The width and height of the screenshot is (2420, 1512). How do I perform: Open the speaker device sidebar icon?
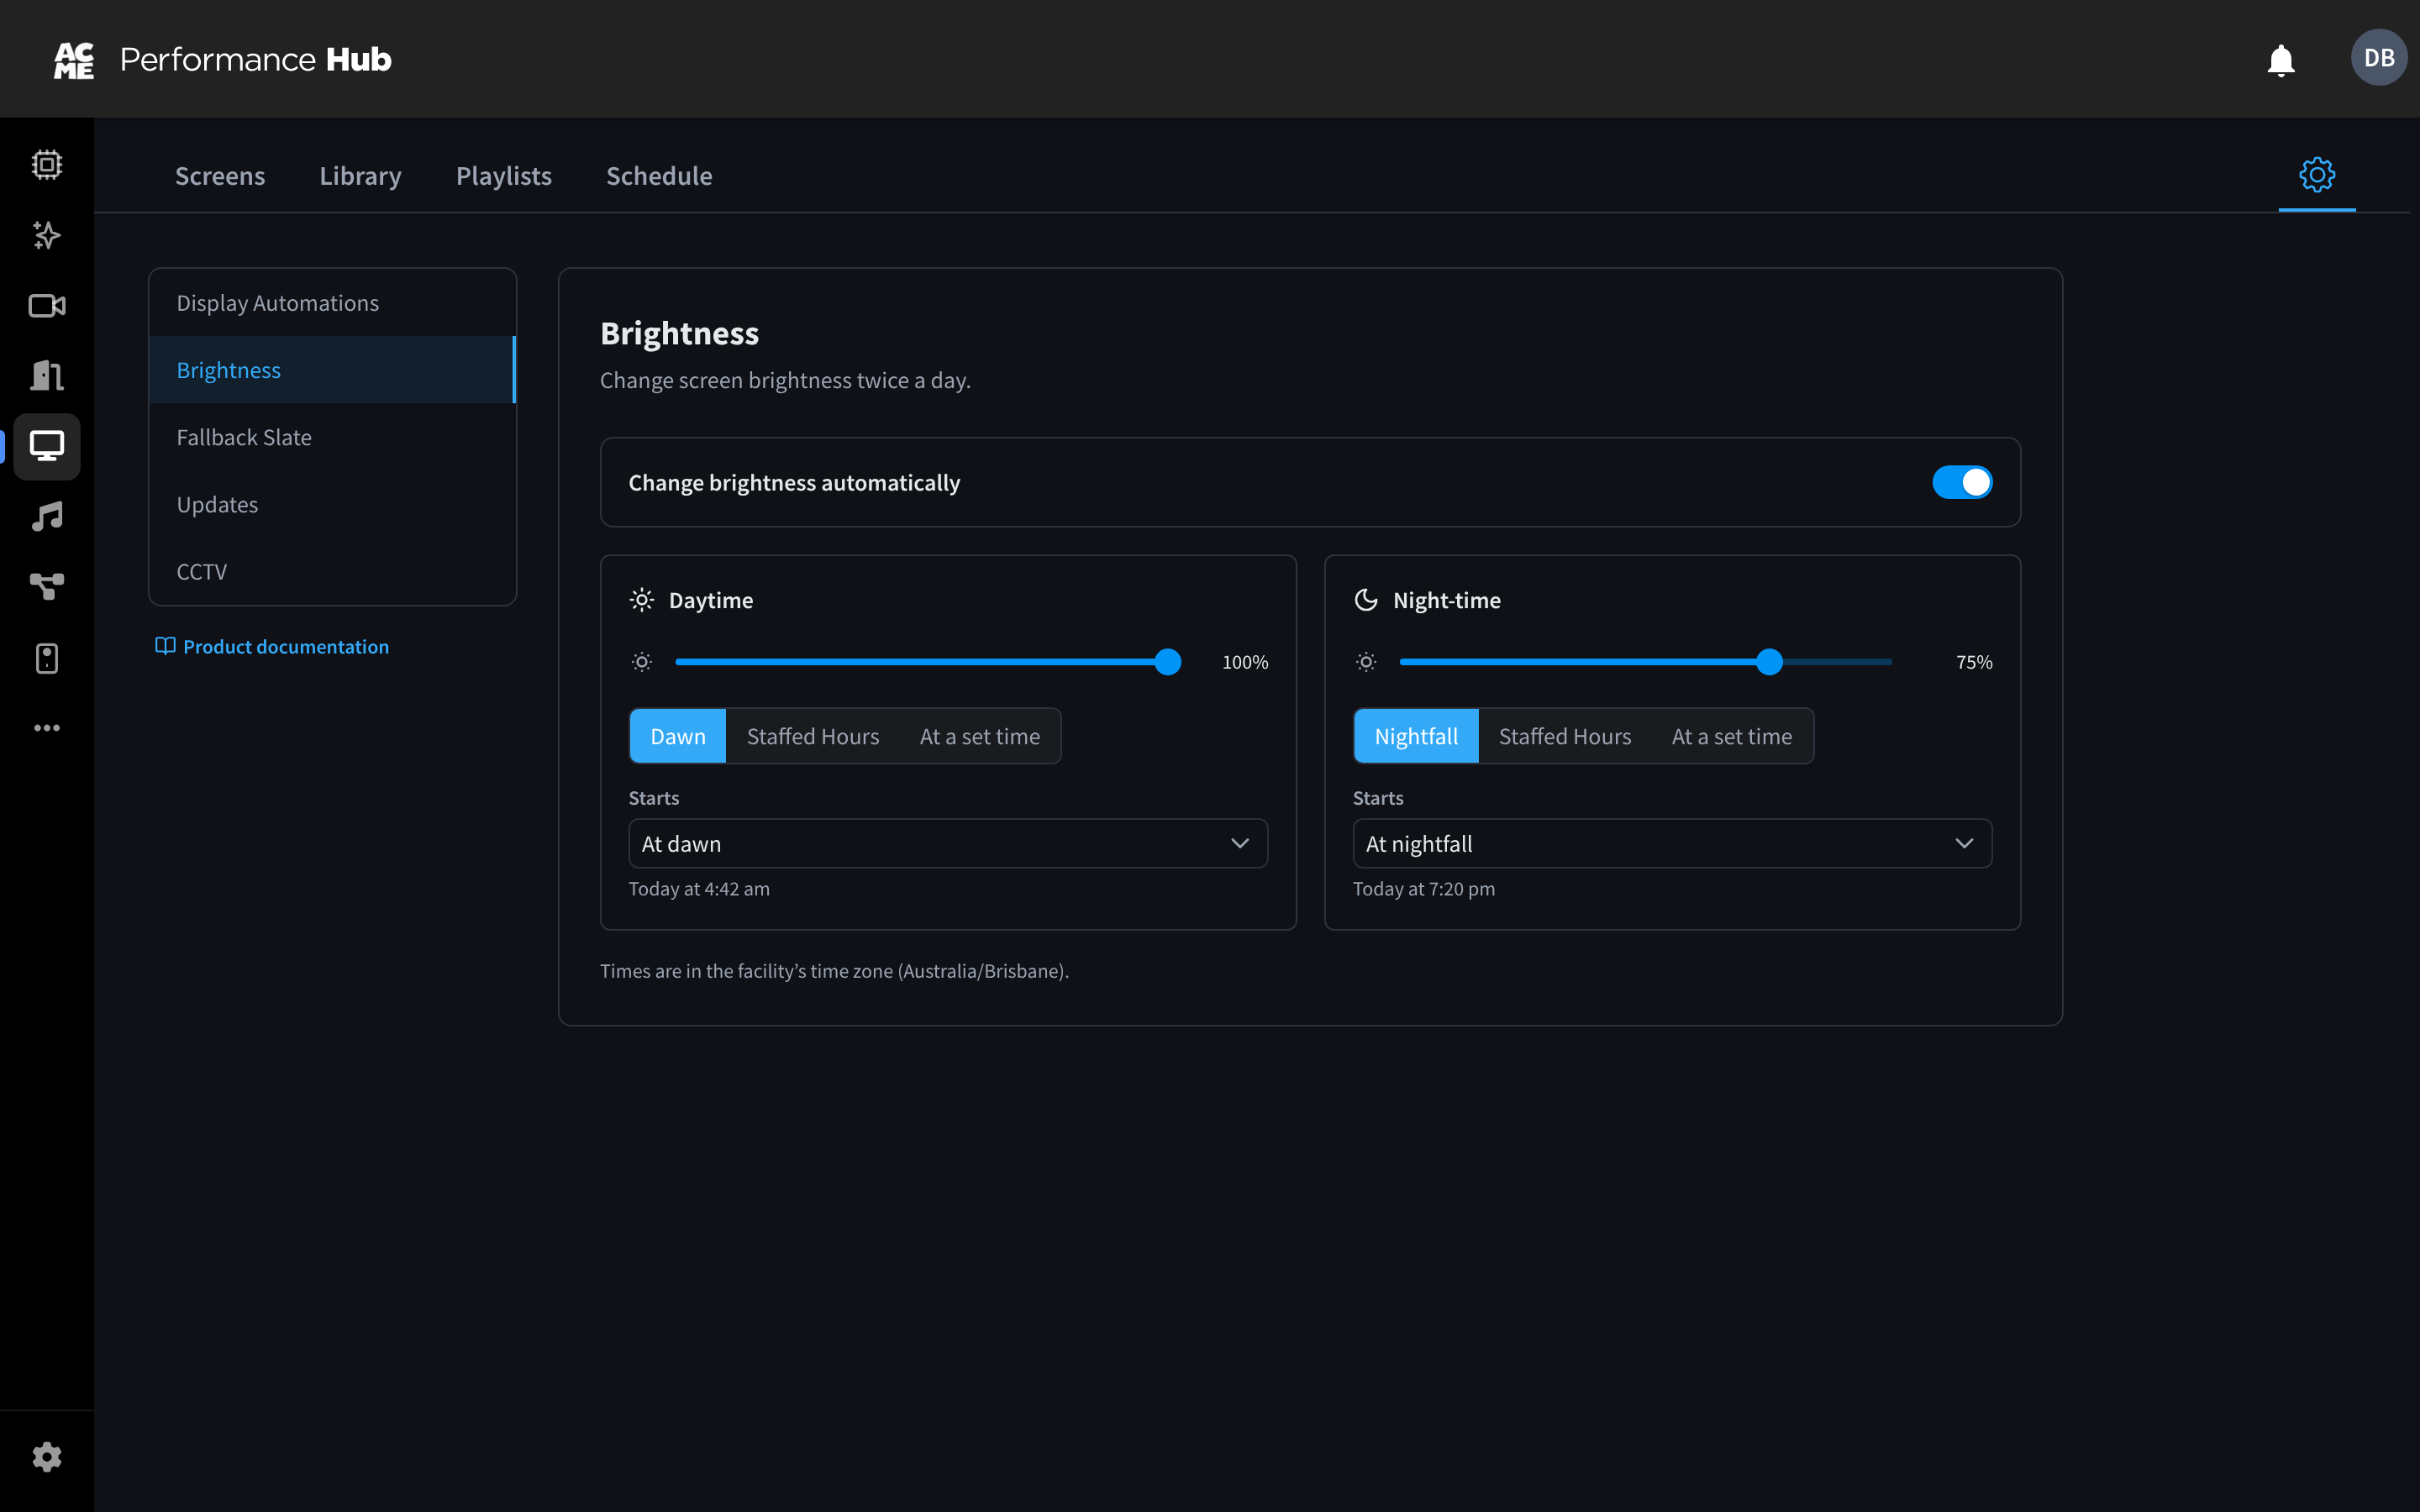47,658
